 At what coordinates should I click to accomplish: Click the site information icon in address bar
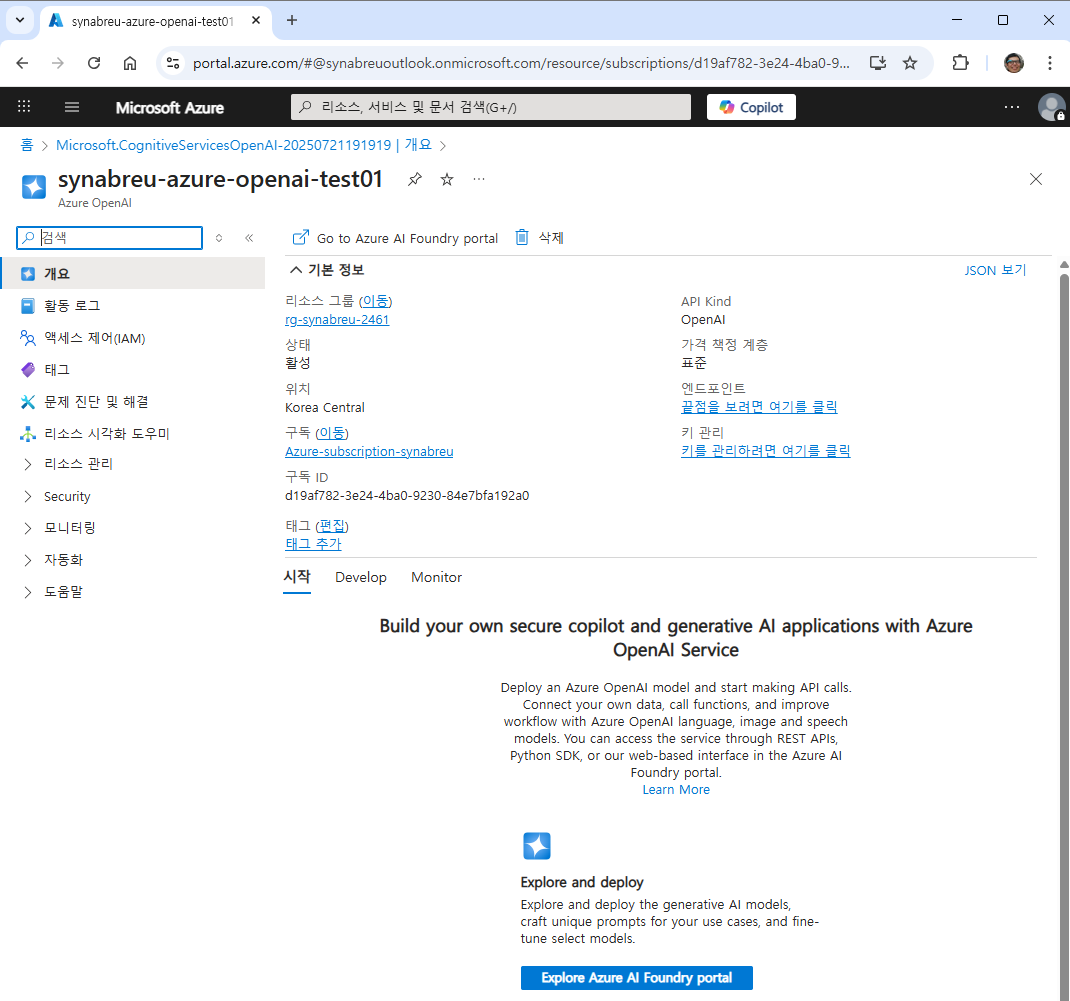(173, 63)
